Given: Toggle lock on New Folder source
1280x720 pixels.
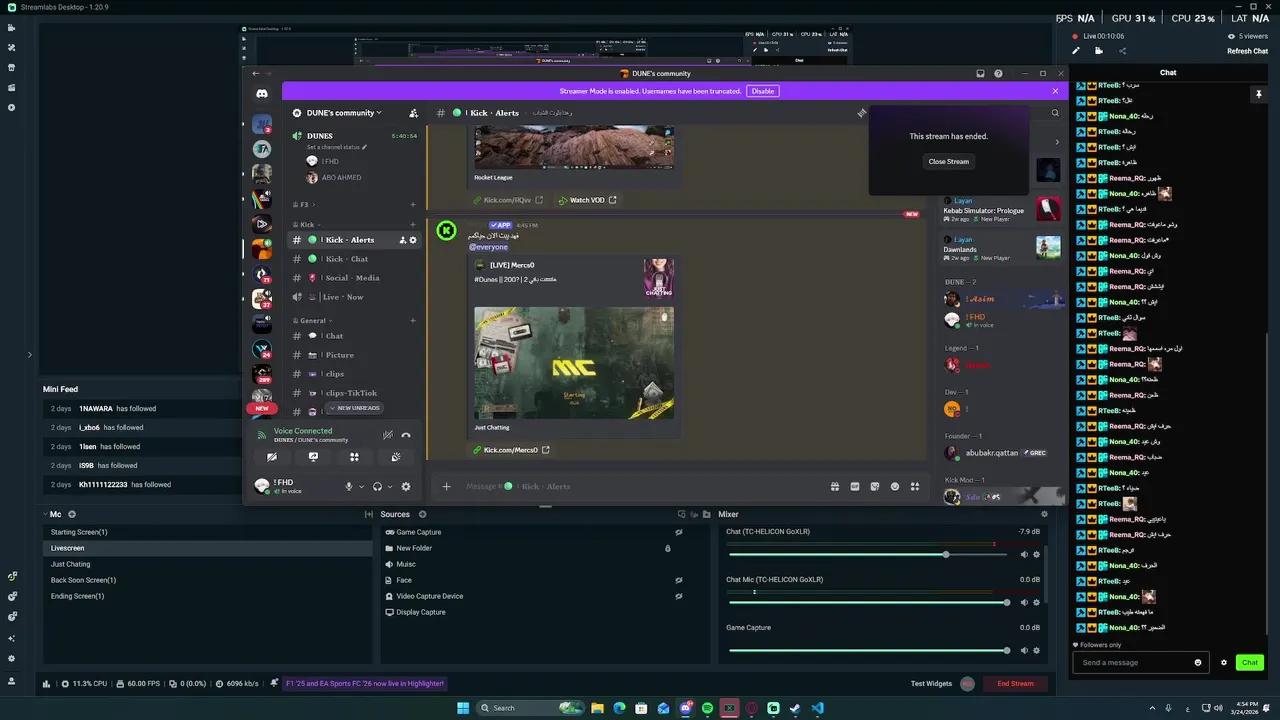Looking at the screenshot, I should tap(668, 548).
